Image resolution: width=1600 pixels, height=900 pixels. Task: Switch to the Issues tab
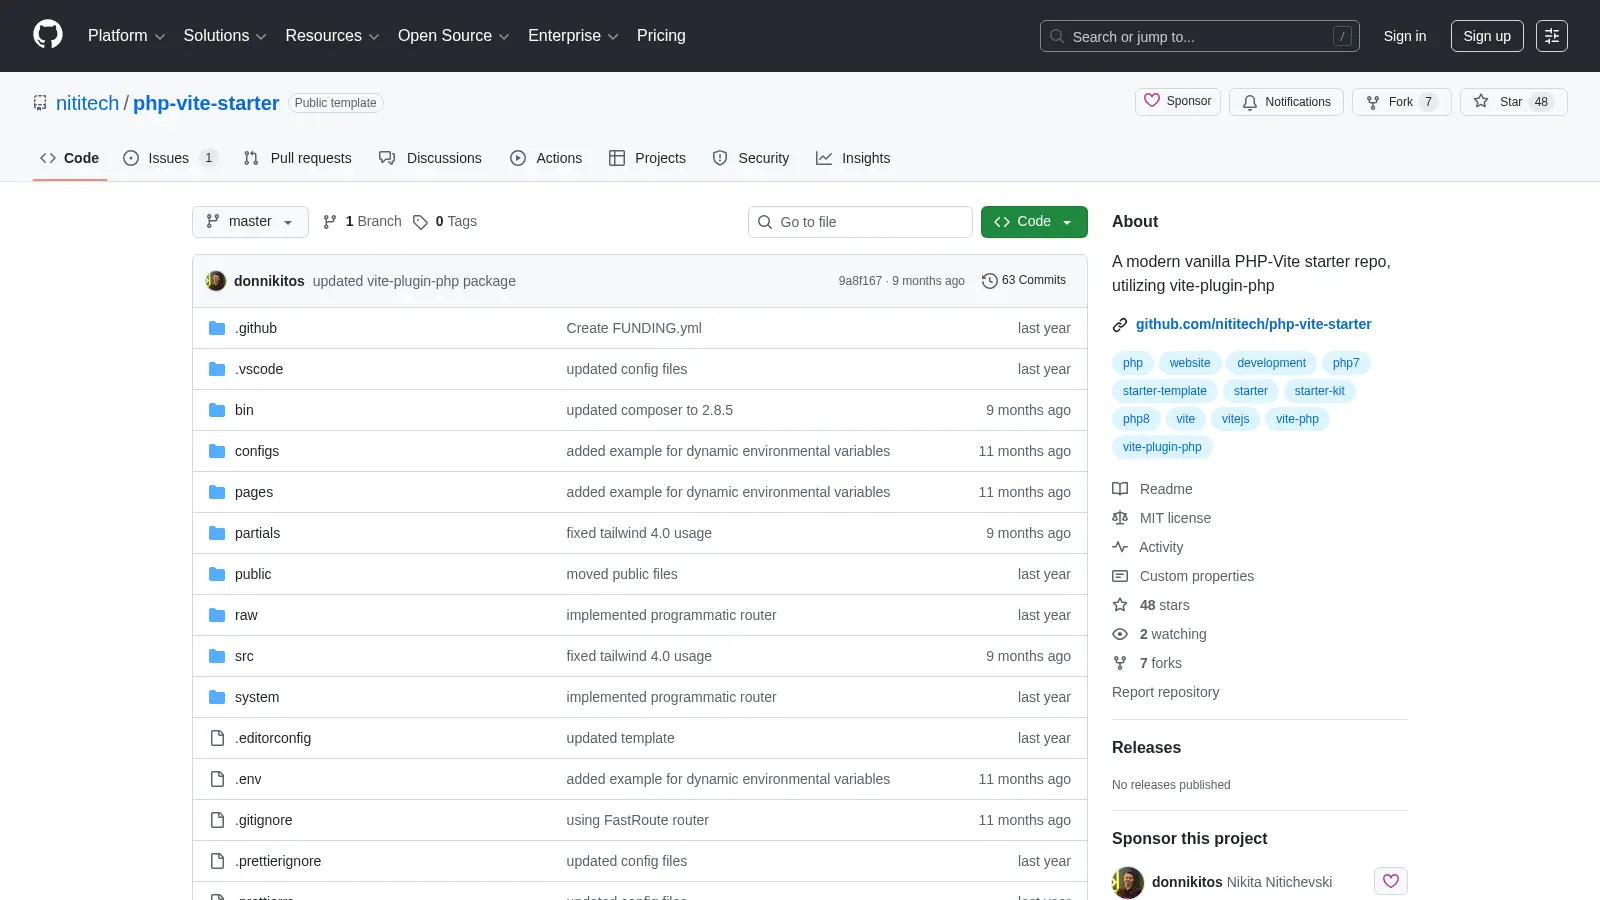(169, 158)
